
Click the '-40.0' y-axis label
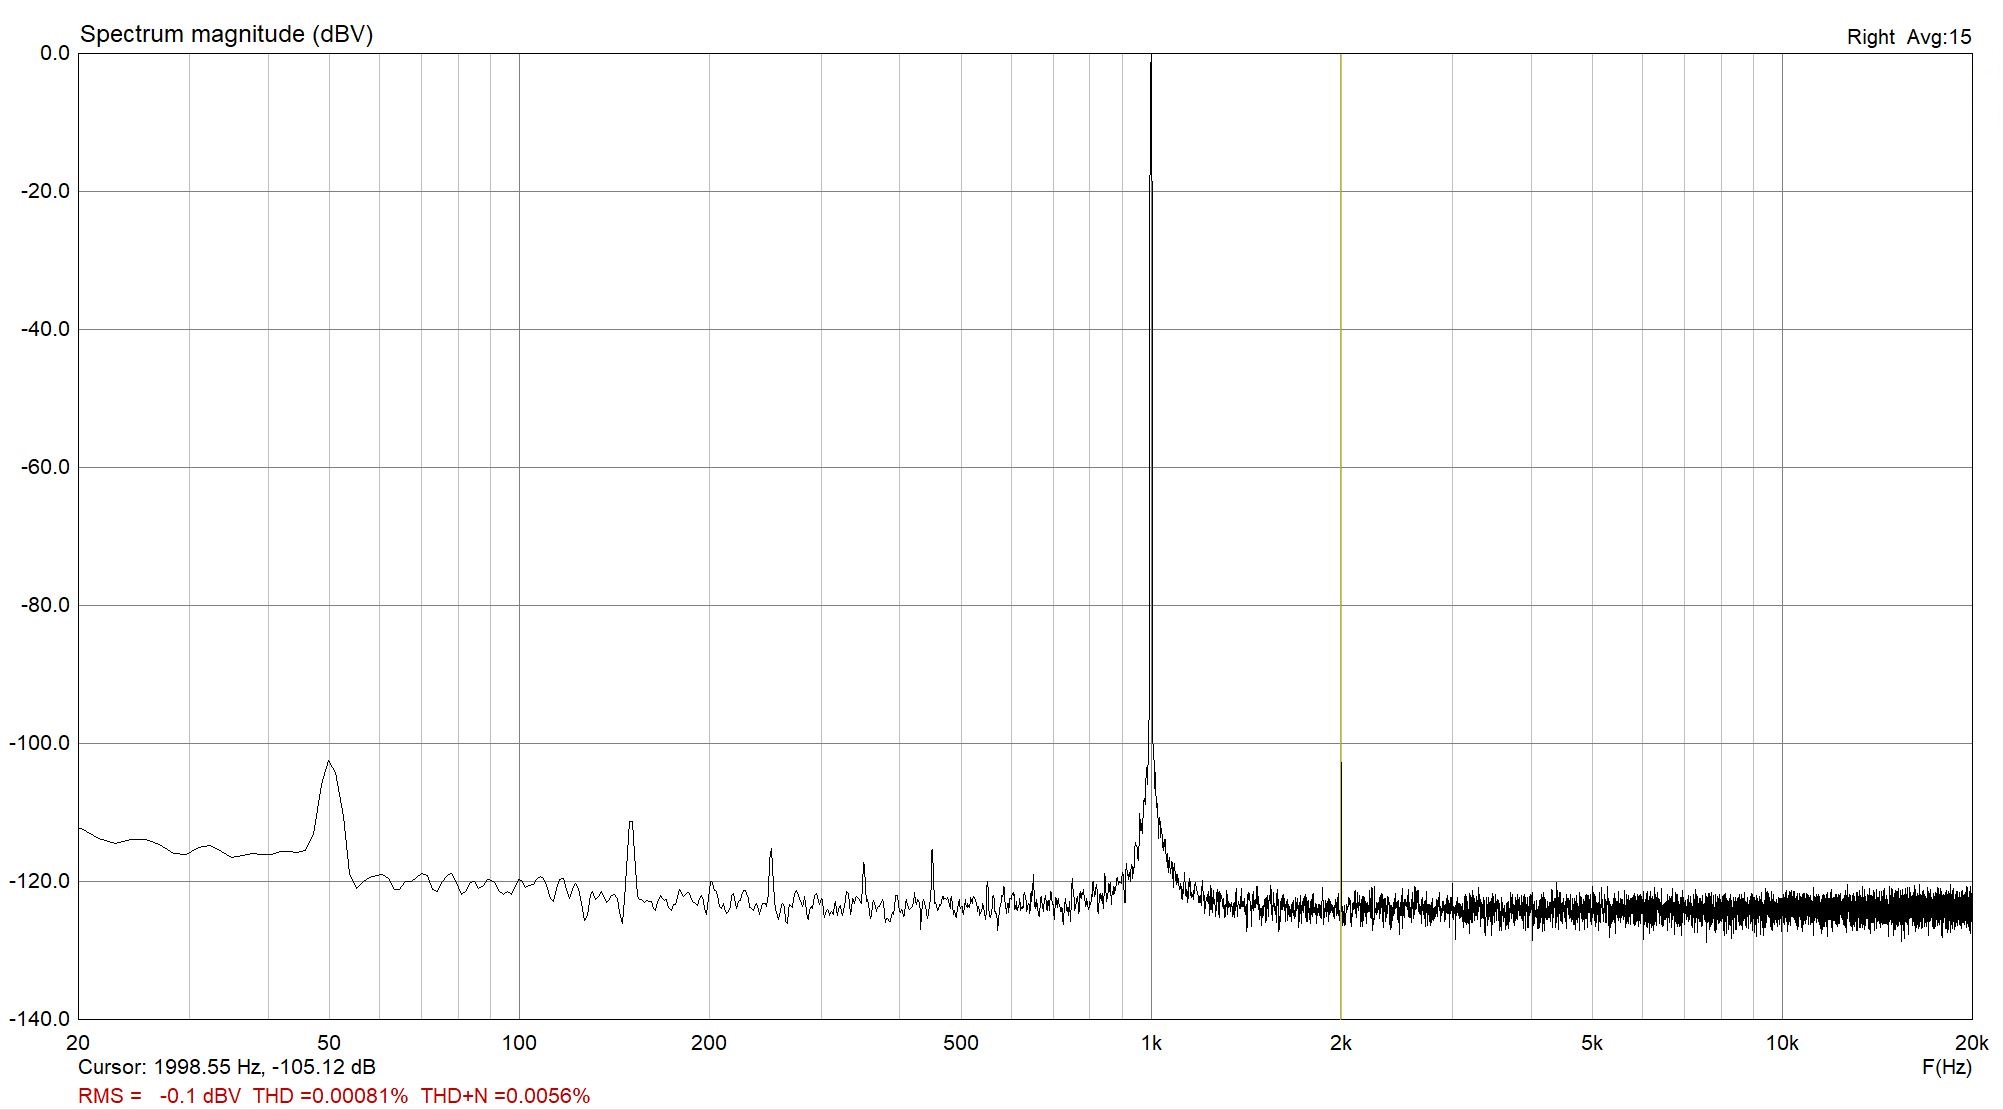(46, 329)
